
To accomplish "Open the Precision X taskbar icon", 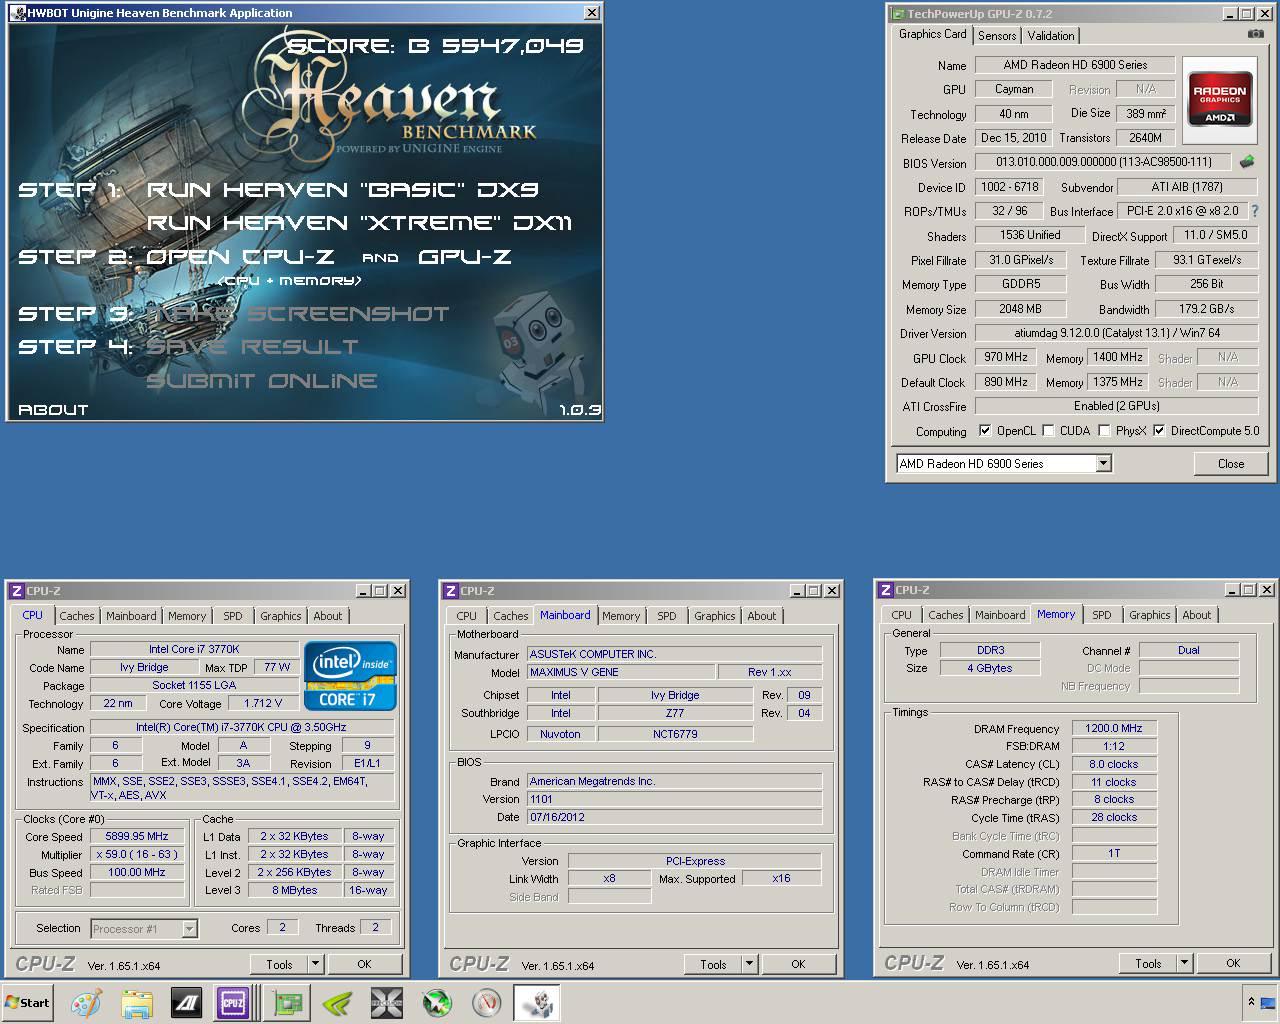I will (387, 1003).
